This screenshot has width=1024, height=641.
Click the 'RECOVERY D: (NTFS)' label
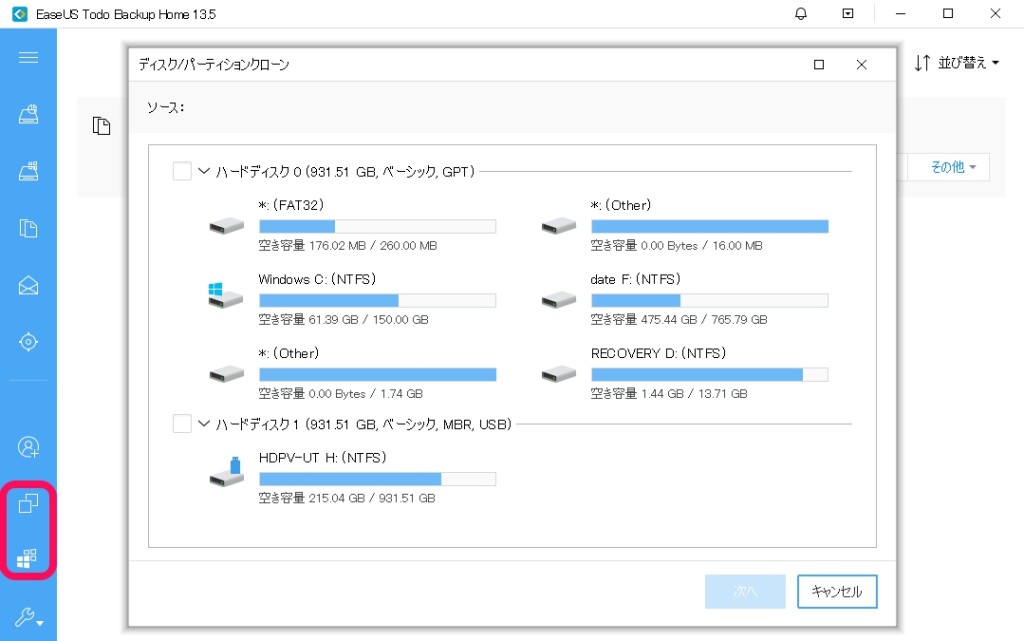(658, 353)
